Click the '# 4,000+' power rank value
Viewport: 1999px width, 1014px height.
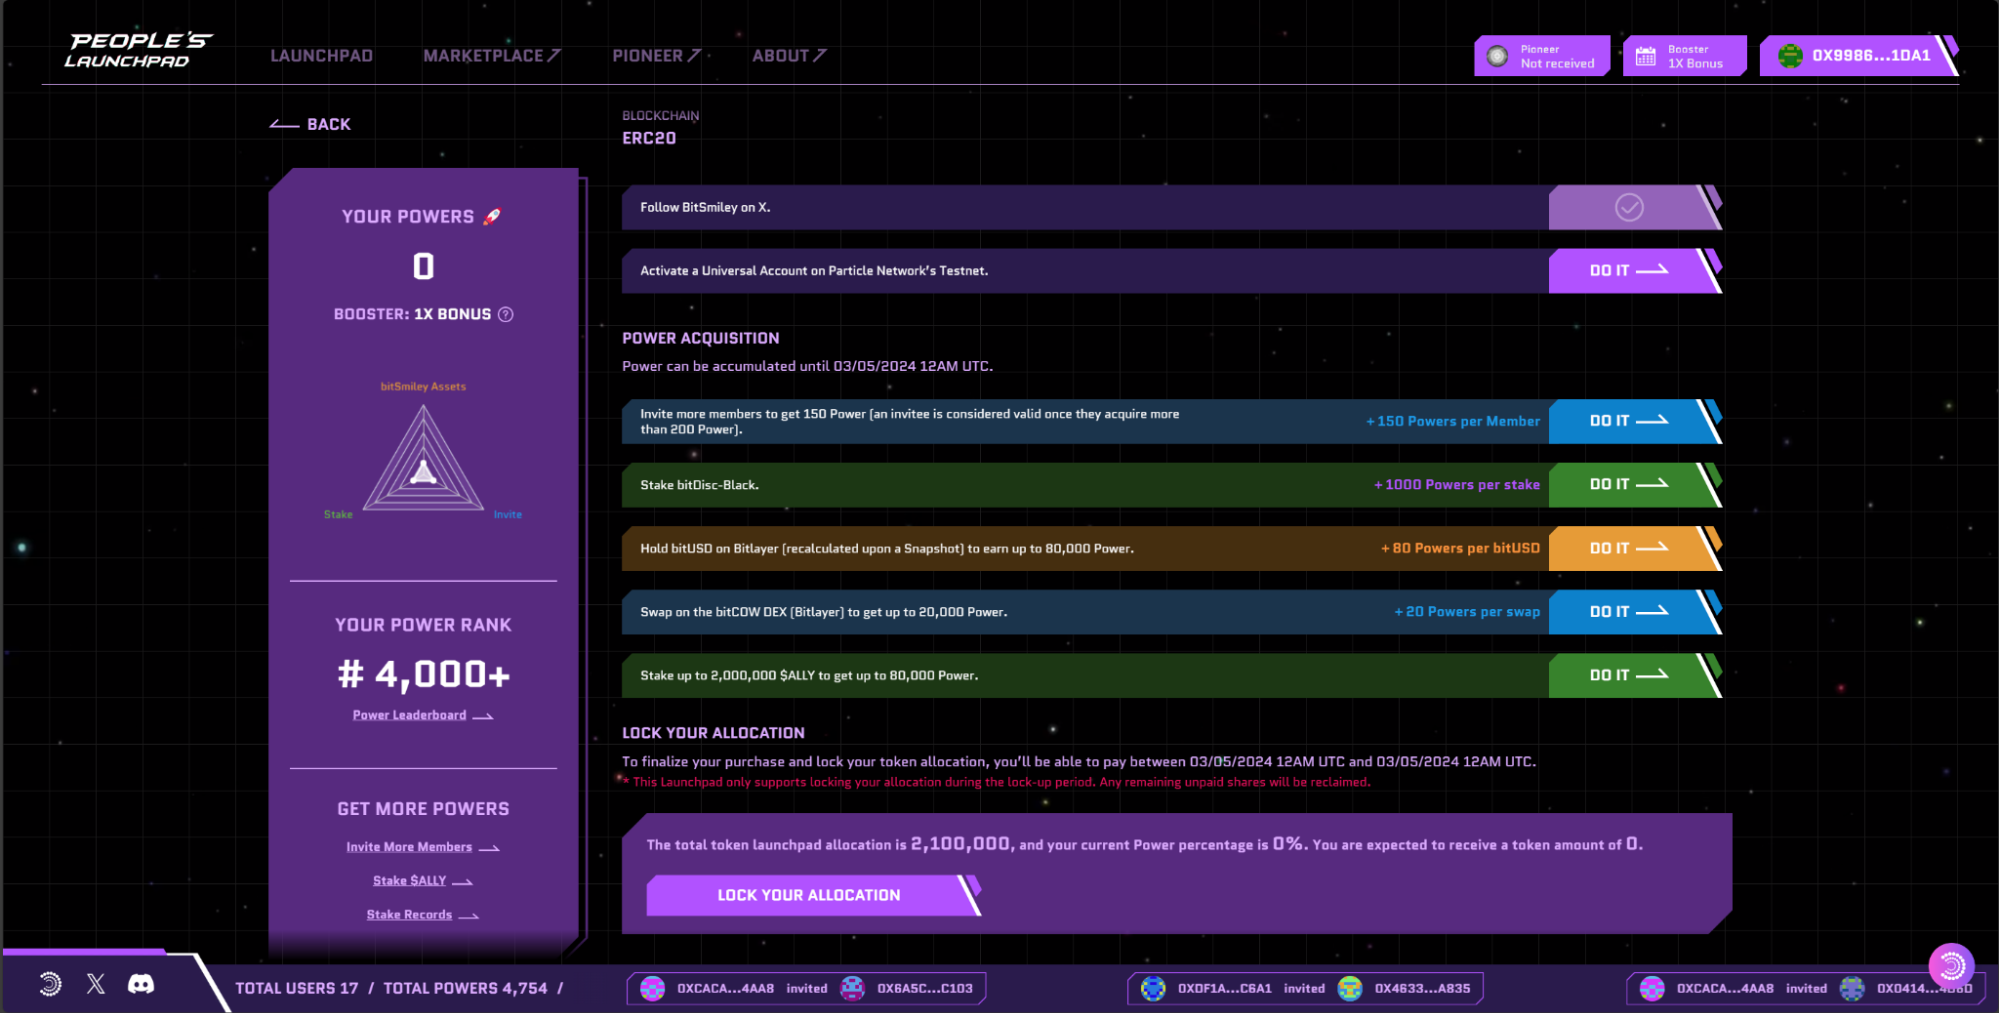point(423,675)
